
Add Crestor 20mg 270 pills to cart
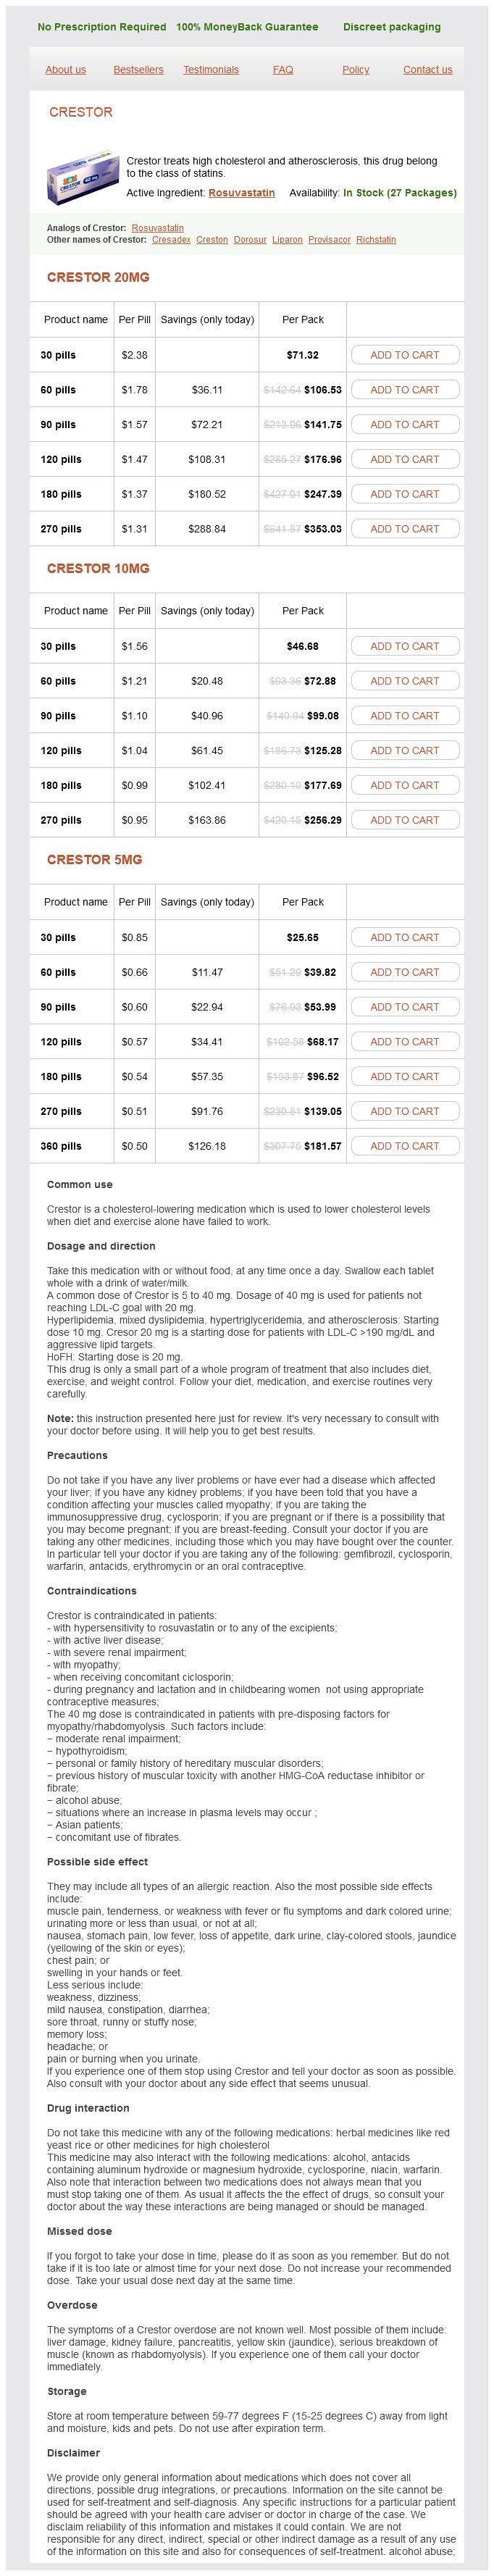[x=404, y=529]
